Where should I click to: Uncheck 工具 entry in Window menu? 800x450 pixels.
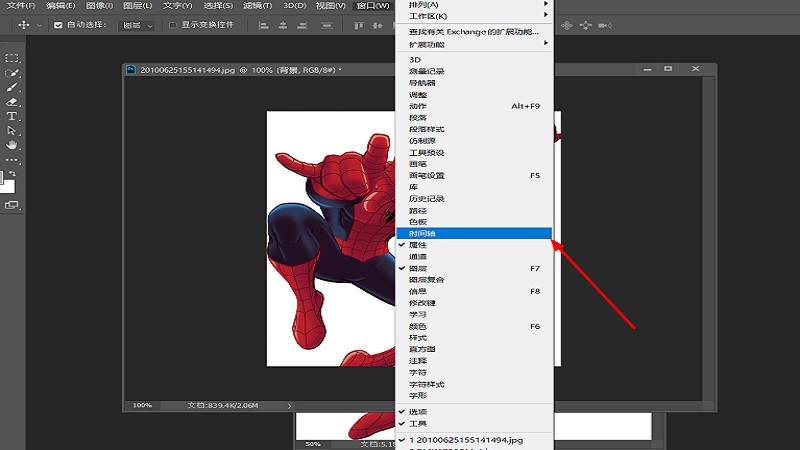click(x=474, y=423)
